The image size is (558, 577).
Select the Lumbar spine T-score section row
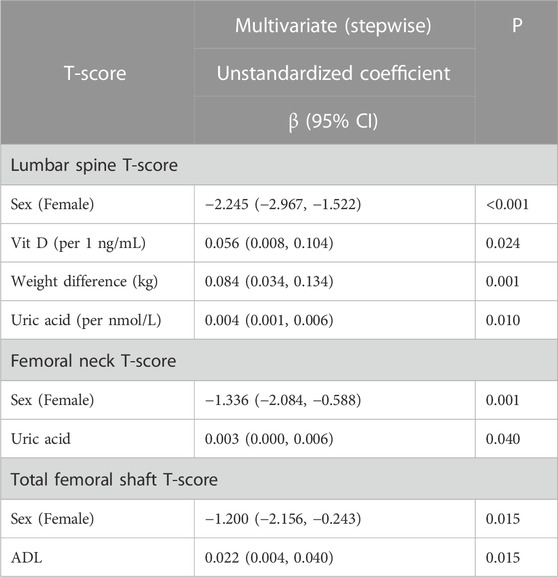click(x=279, y=165)
